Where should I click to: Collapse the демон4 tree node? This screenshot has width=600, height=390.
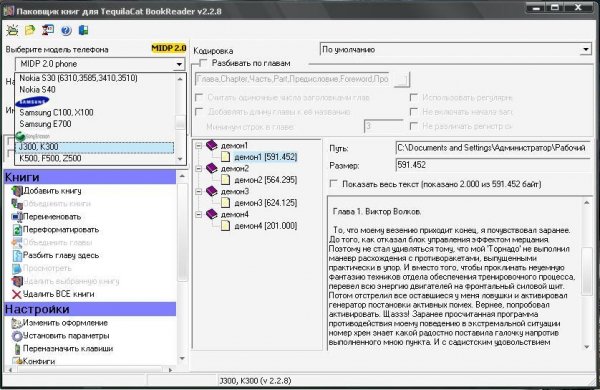coord(199,214)
